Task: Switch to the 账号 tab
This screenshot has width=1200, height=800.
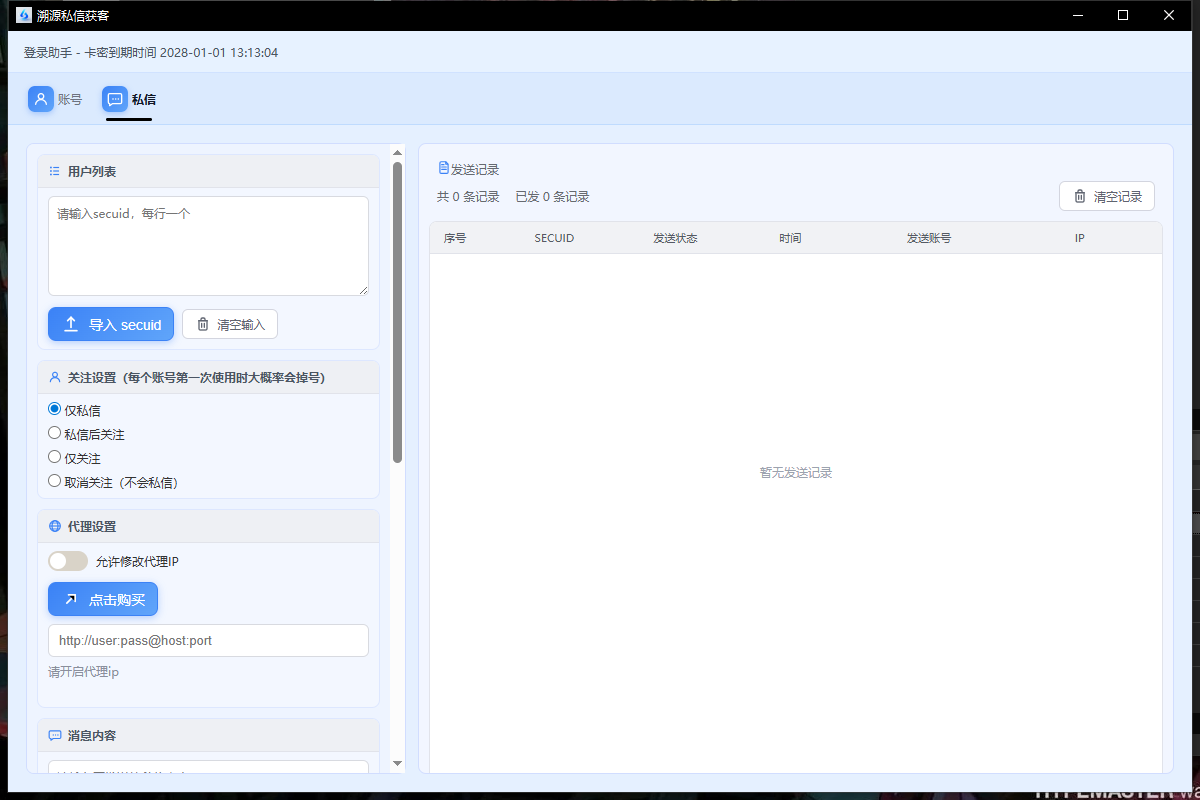Action: (69, 99)
